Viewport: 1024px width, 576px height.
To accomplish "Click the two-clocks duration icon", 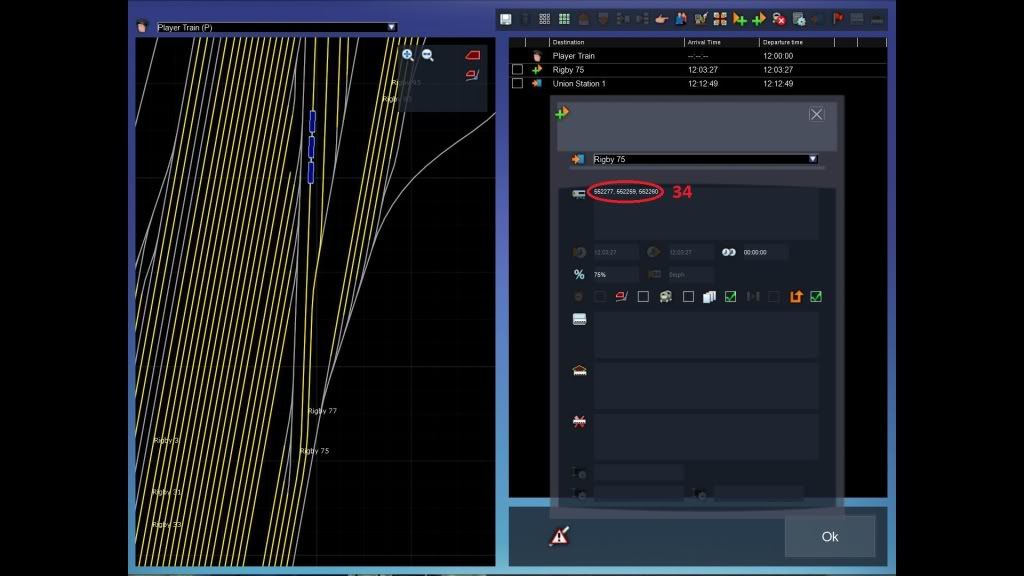I will click(729, 252).
